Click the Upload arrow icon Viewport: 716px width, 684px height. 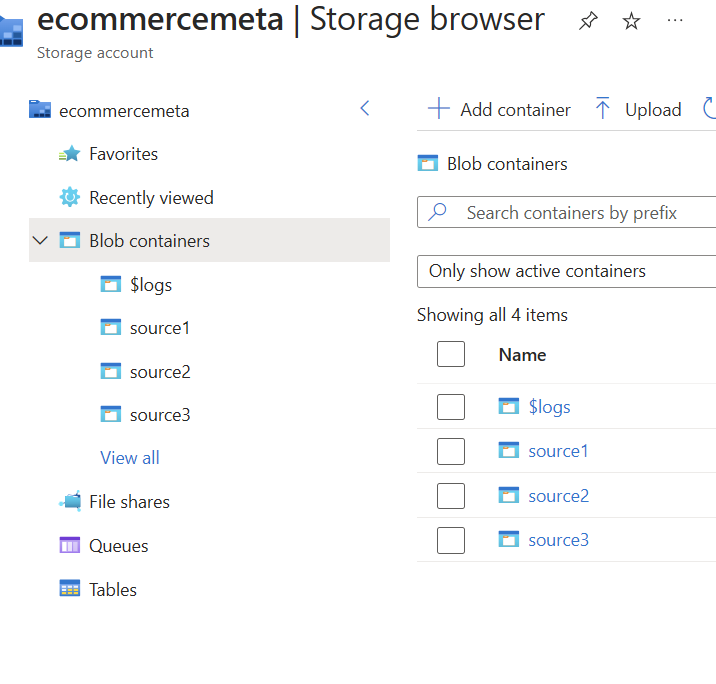[602, 108]
